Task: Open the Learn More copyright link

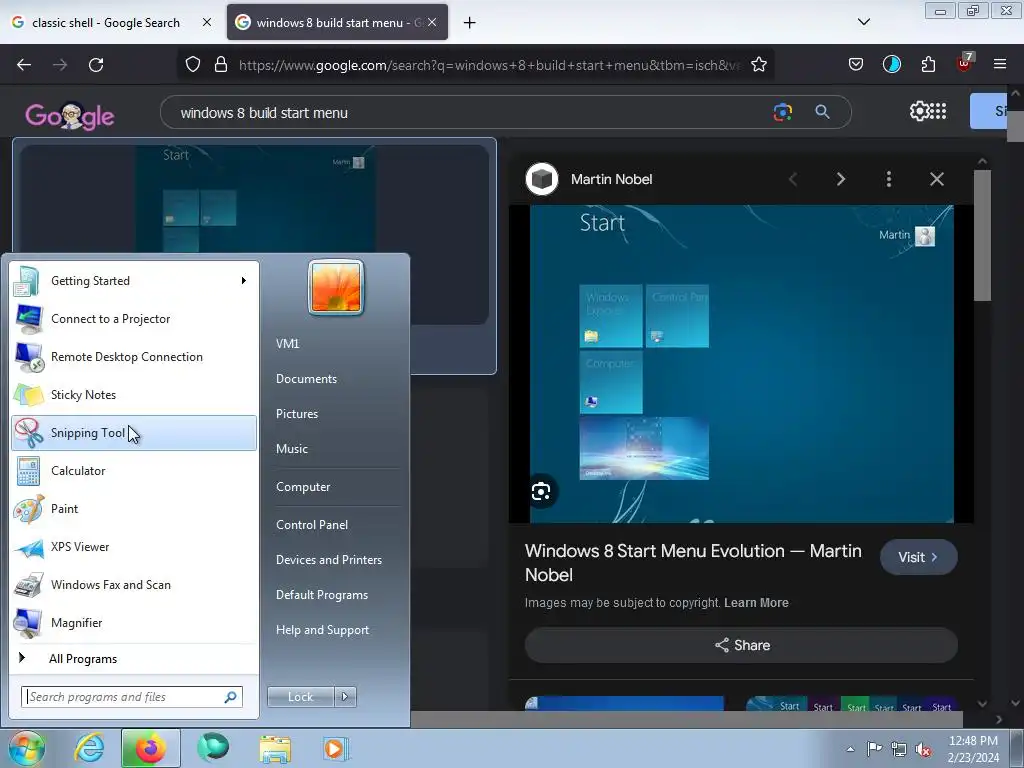Action: coord(756,603)
